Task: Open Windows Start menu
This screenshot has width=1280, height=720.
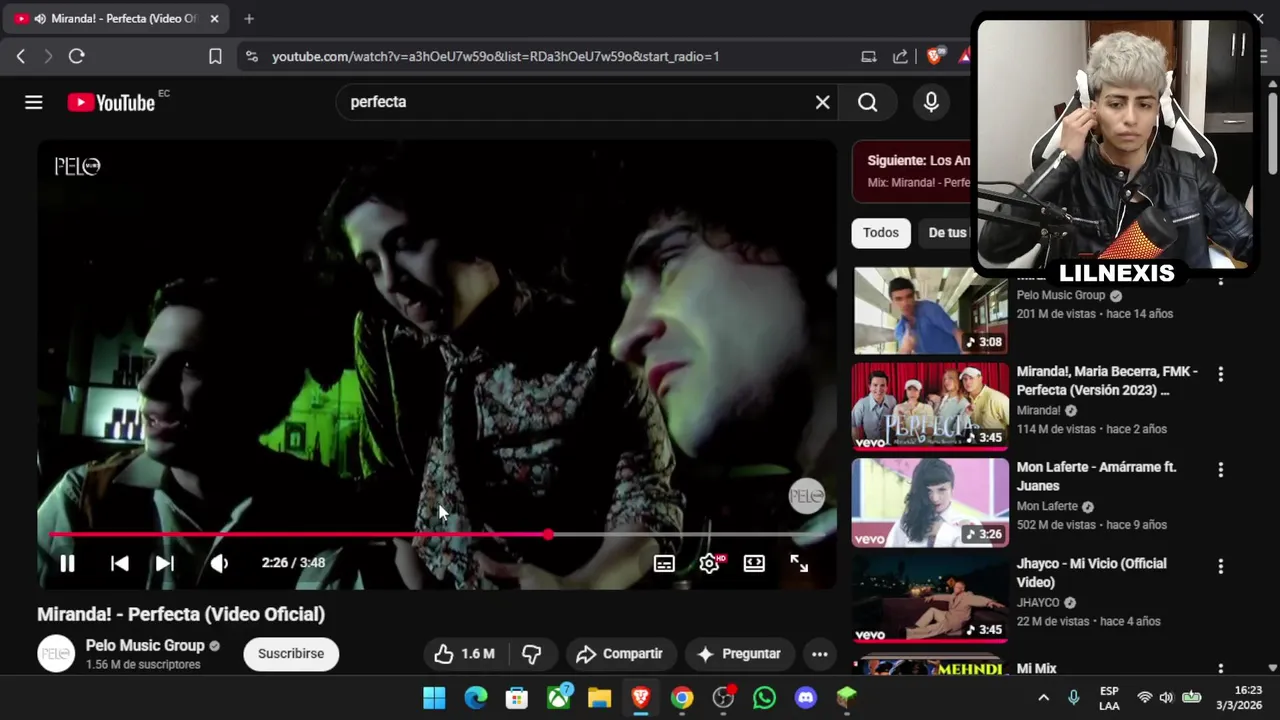Action: point(434,698)
